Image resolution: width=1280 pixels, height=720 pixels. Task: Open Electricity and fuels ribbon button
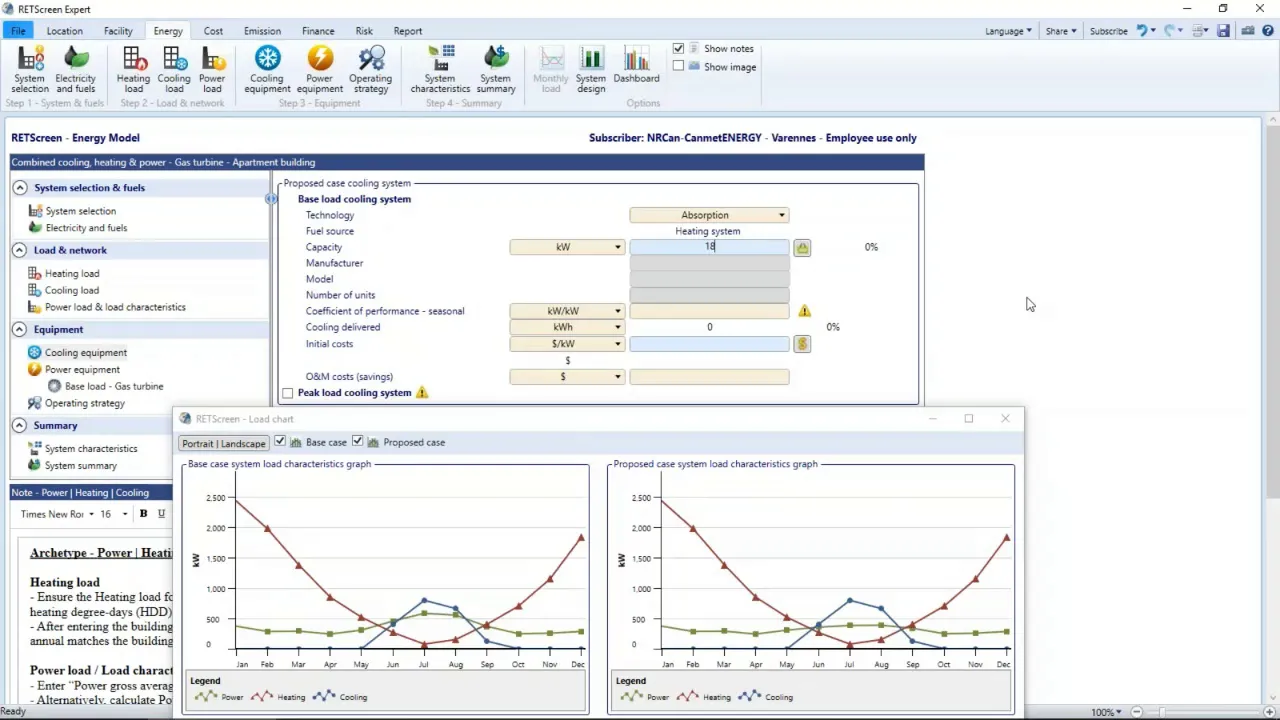(75, 69)
